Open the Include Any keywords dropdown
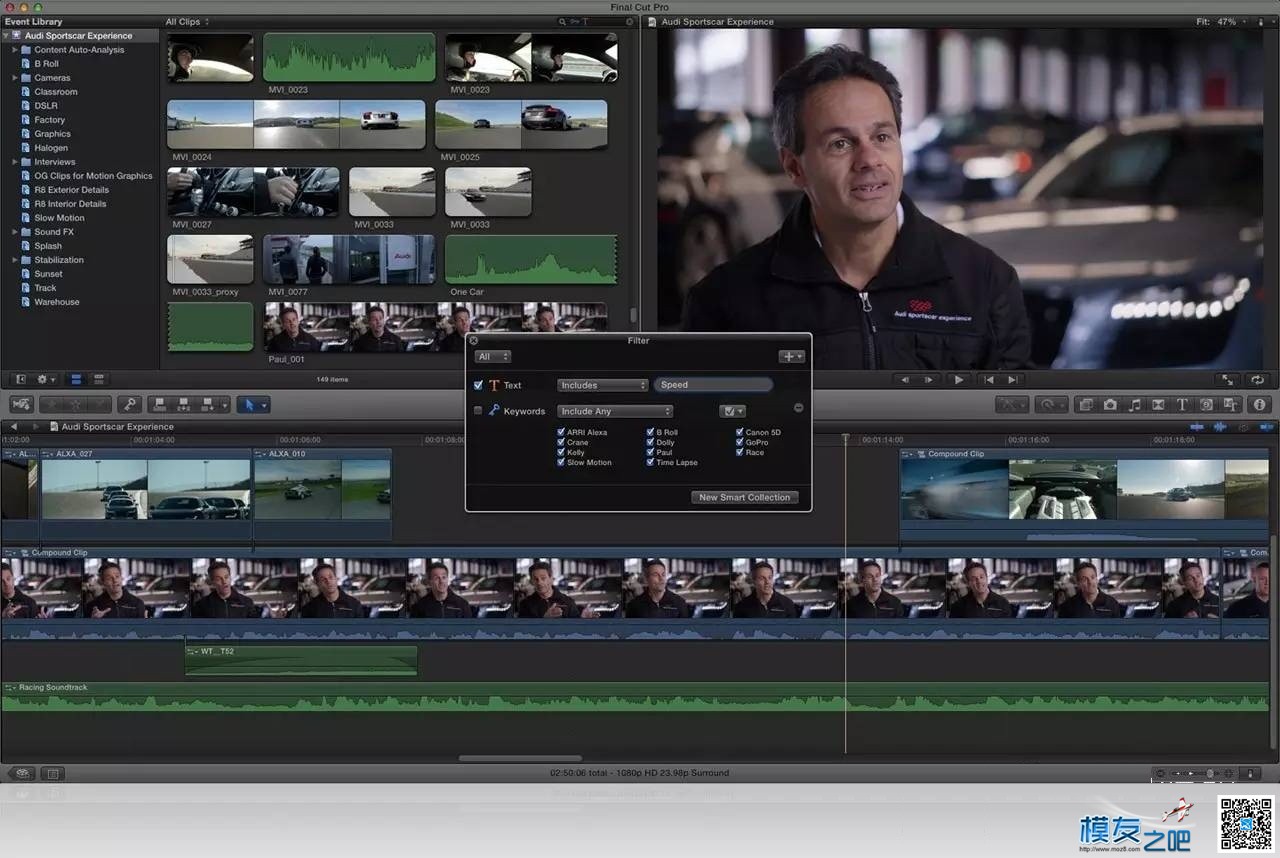Viewport: 1280px width, 858px height. (x=615, y=411)
